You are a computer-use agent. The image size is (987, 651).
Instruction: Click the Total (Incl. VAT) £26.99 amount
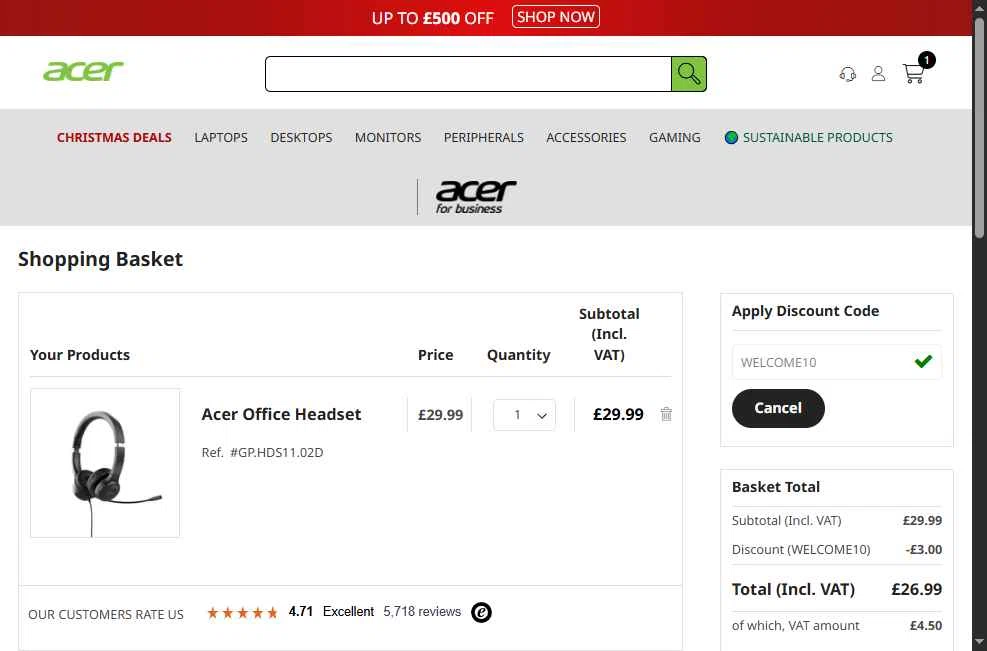click(x=916, y=589)
